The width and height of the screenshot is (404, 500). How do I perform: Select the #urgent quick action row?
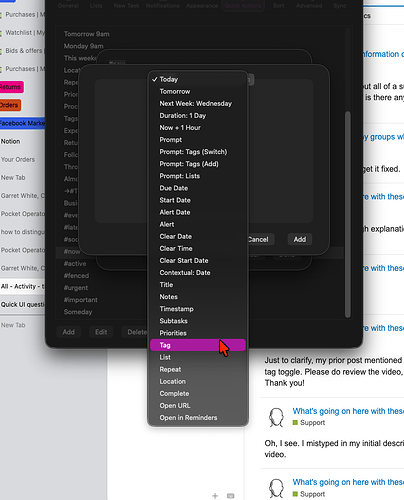pos(77,287)
